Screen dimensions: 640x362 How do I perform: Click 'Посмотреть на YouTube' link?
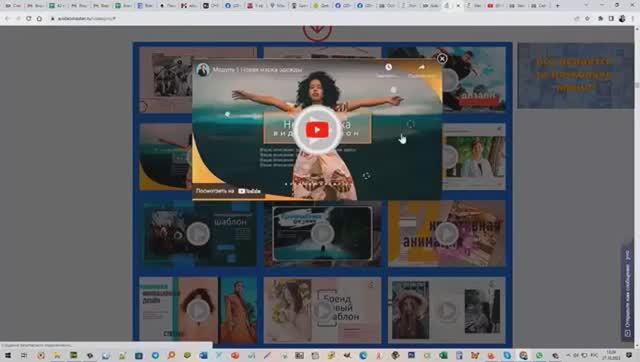pos(229,191)
